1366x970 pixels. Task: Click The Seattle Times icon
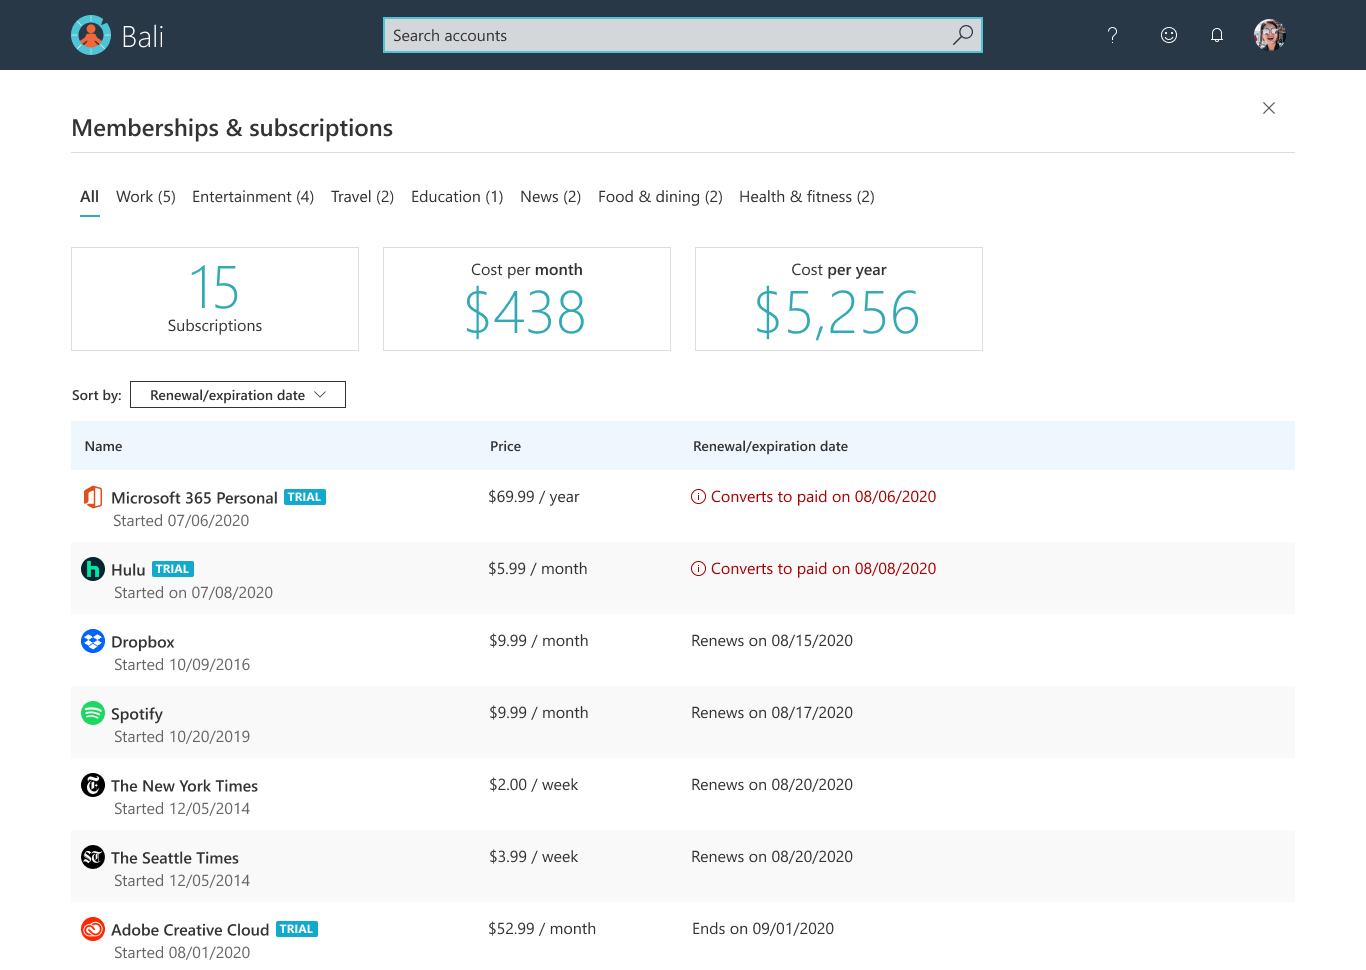coord(93,857)
